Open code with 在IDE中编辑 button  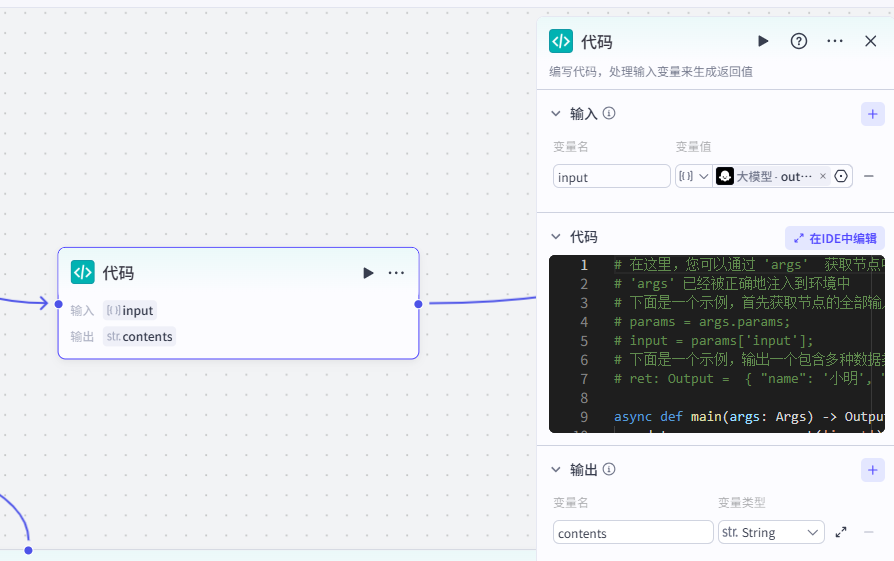click(x=835, y=238)
